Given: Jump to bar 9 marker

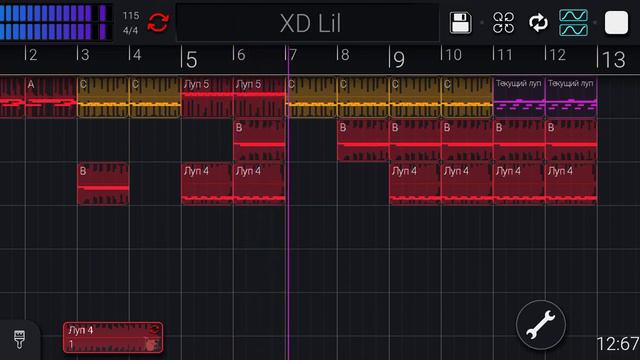Looking at the screenshot, I should click(x=398, y=58).
